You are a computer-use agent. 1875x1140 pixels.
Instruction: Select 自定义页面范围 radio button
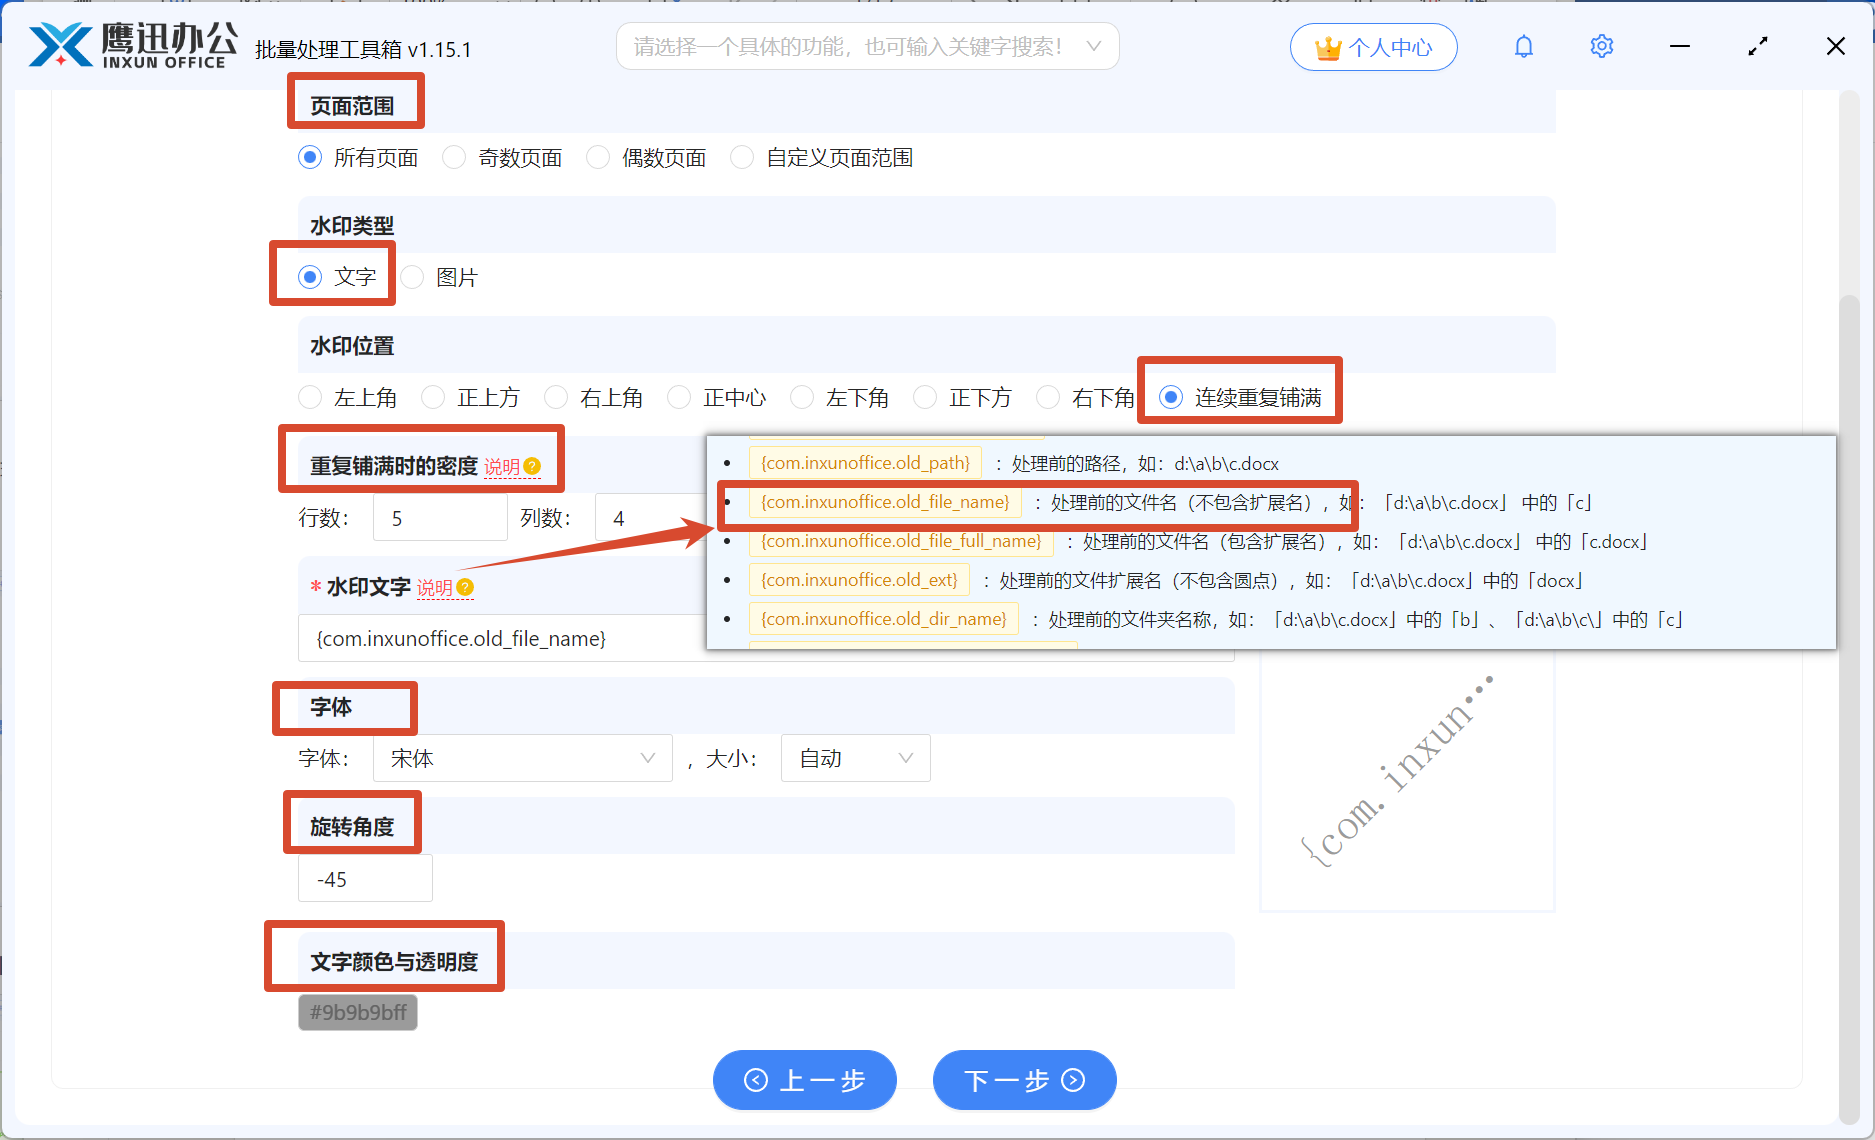coord(742,158)
